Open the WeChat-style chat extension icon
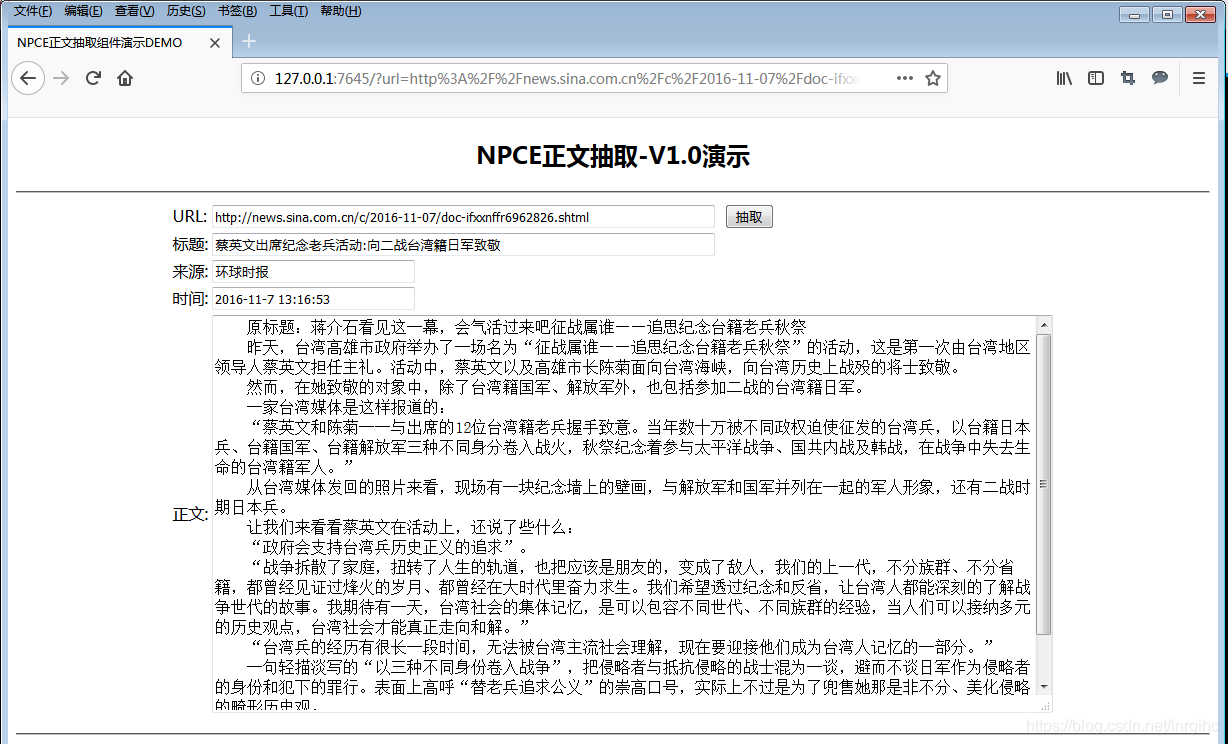The width and height of the screenshot is (1228, 744). pos(1159,77)
